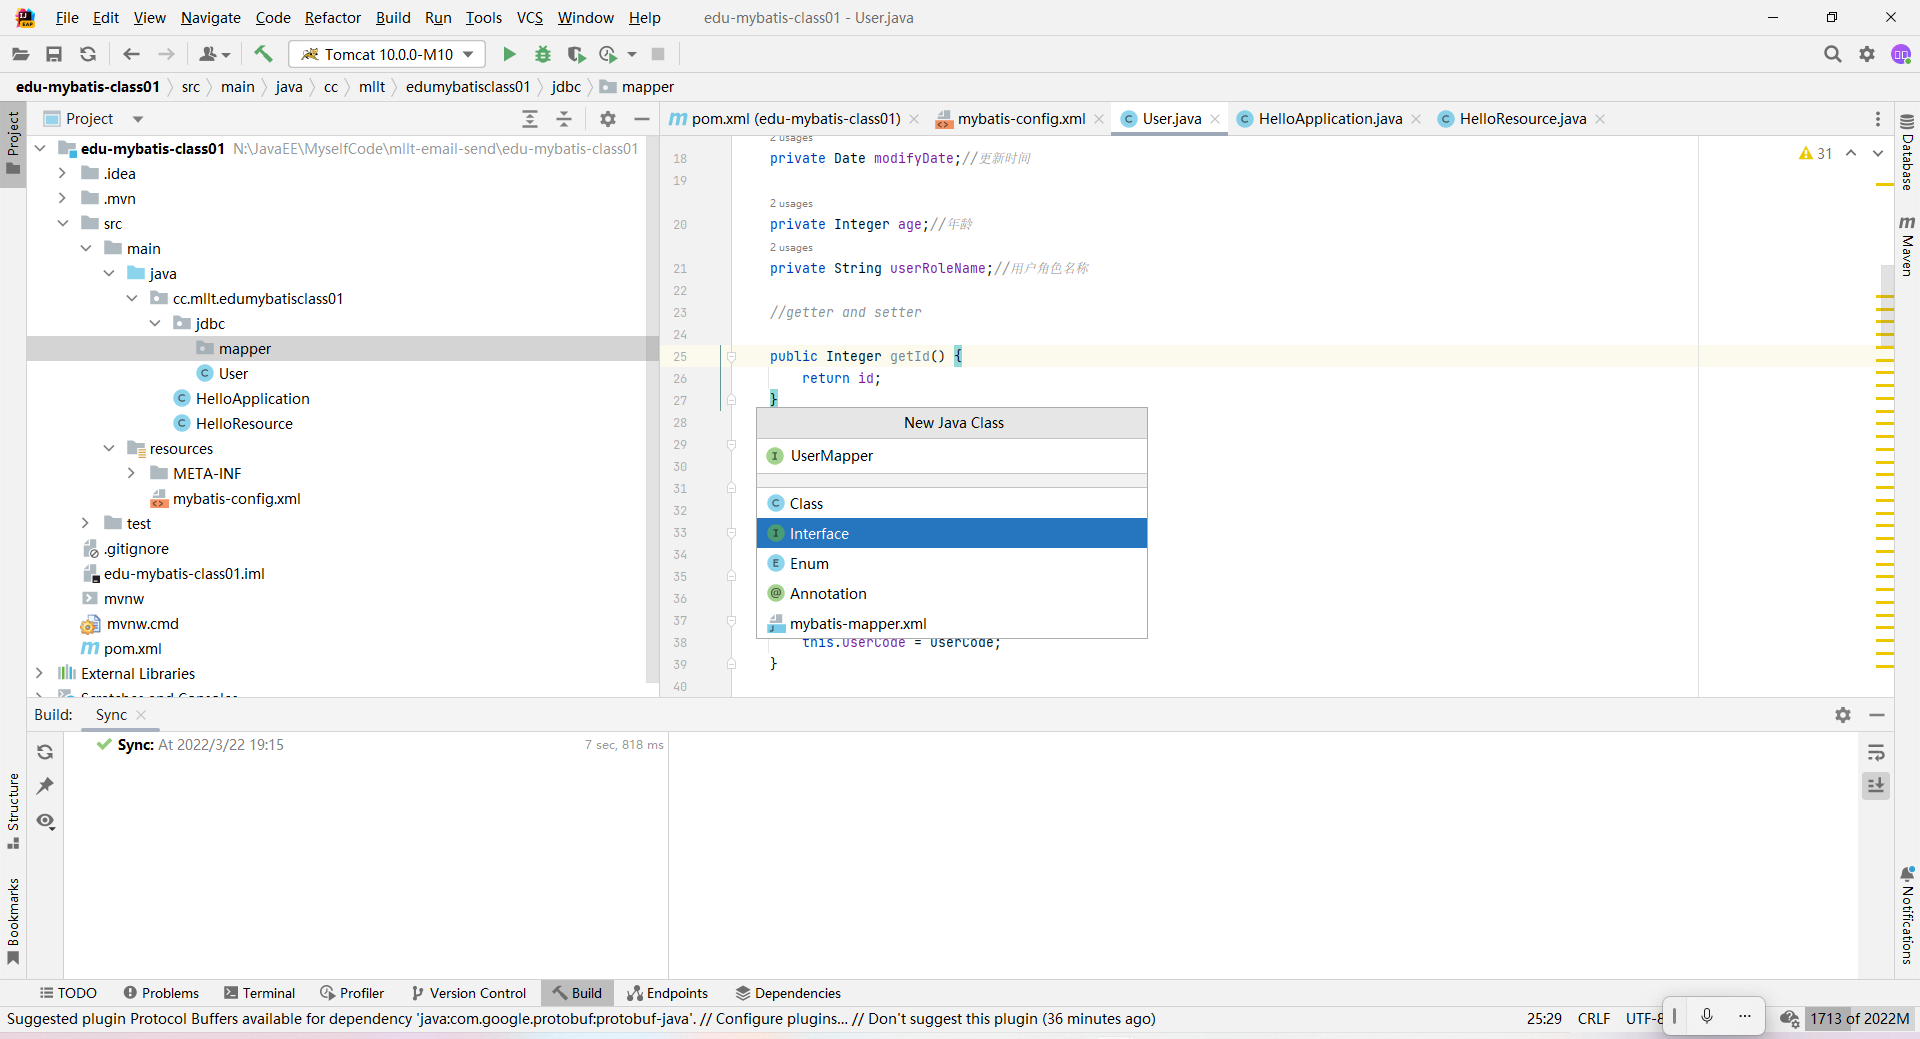Image resolution: width=1920 pixels, height=1039 pixels.
Task: Go to previous highlighted warning arrow
Action: point(1851,153)
